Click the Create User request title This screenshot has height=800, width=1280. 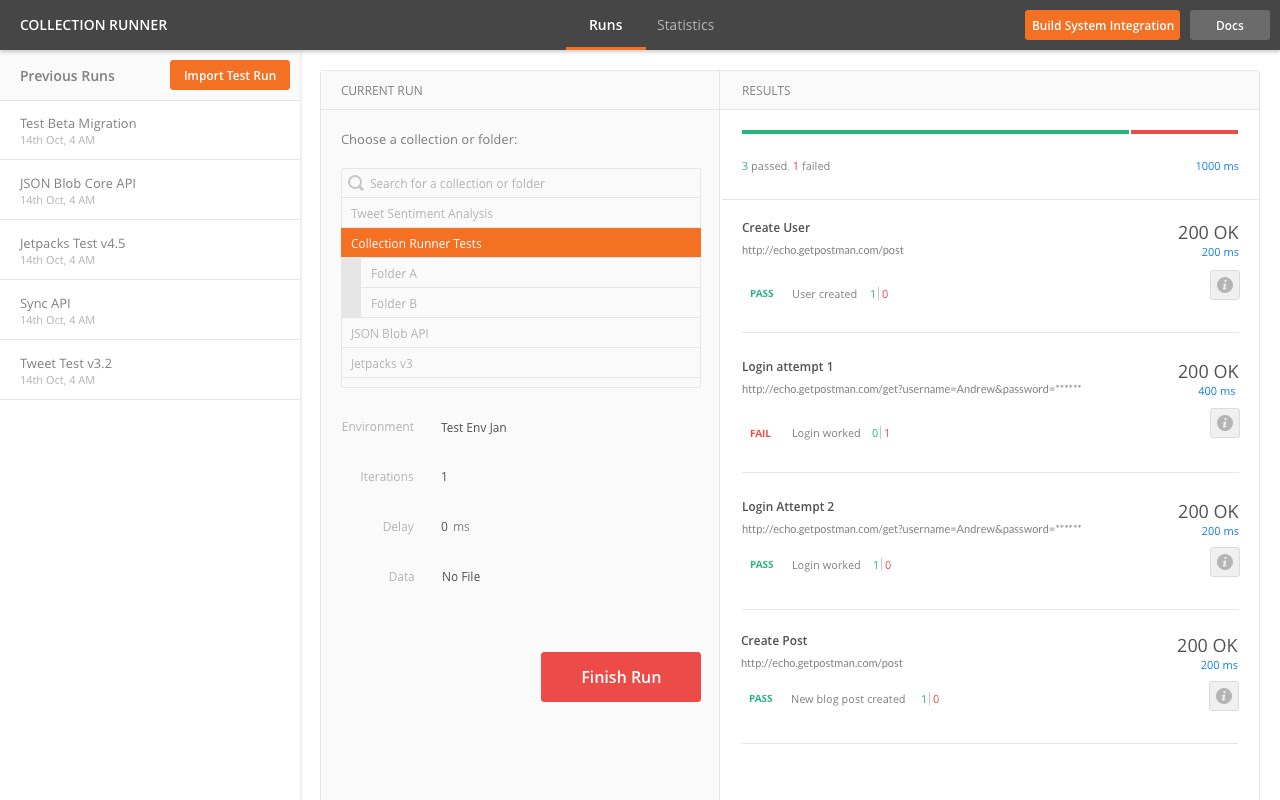pyautogui.click(x=776, y=228)
